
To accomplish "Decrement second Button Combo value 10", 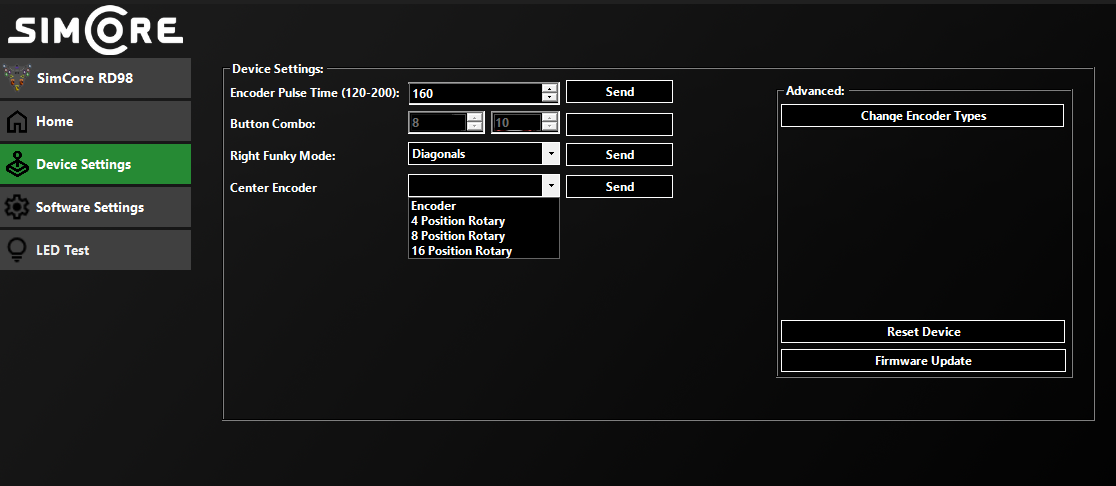I will point(549,127).
